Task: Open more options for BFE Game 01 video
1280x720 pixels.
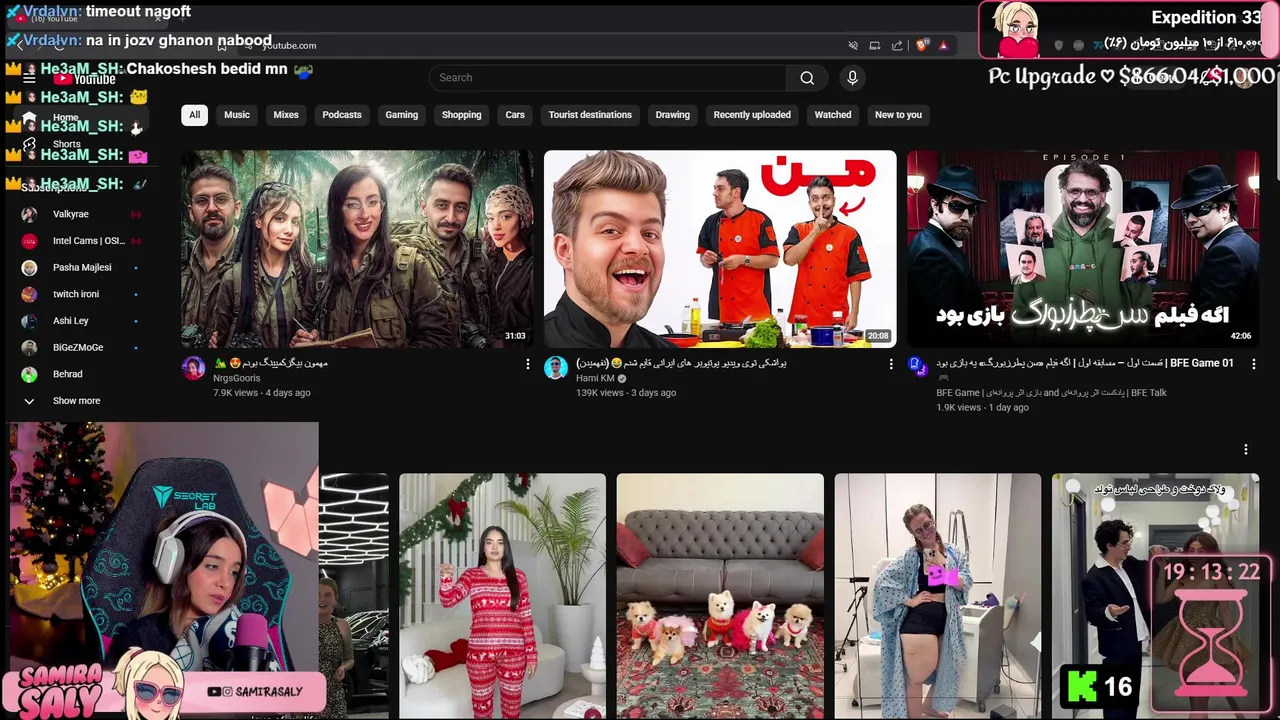Action: point(1253,364)
